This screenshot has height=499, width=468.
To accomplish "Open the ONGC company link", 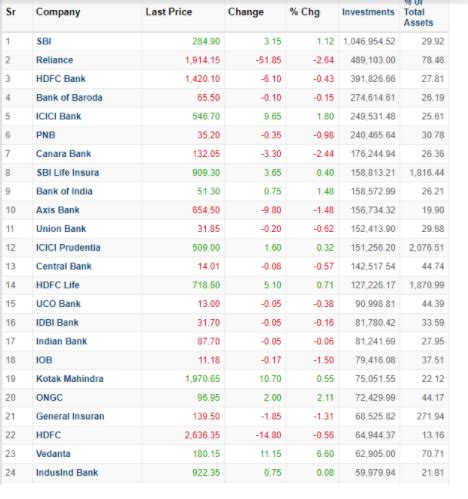I will (49, 398).
